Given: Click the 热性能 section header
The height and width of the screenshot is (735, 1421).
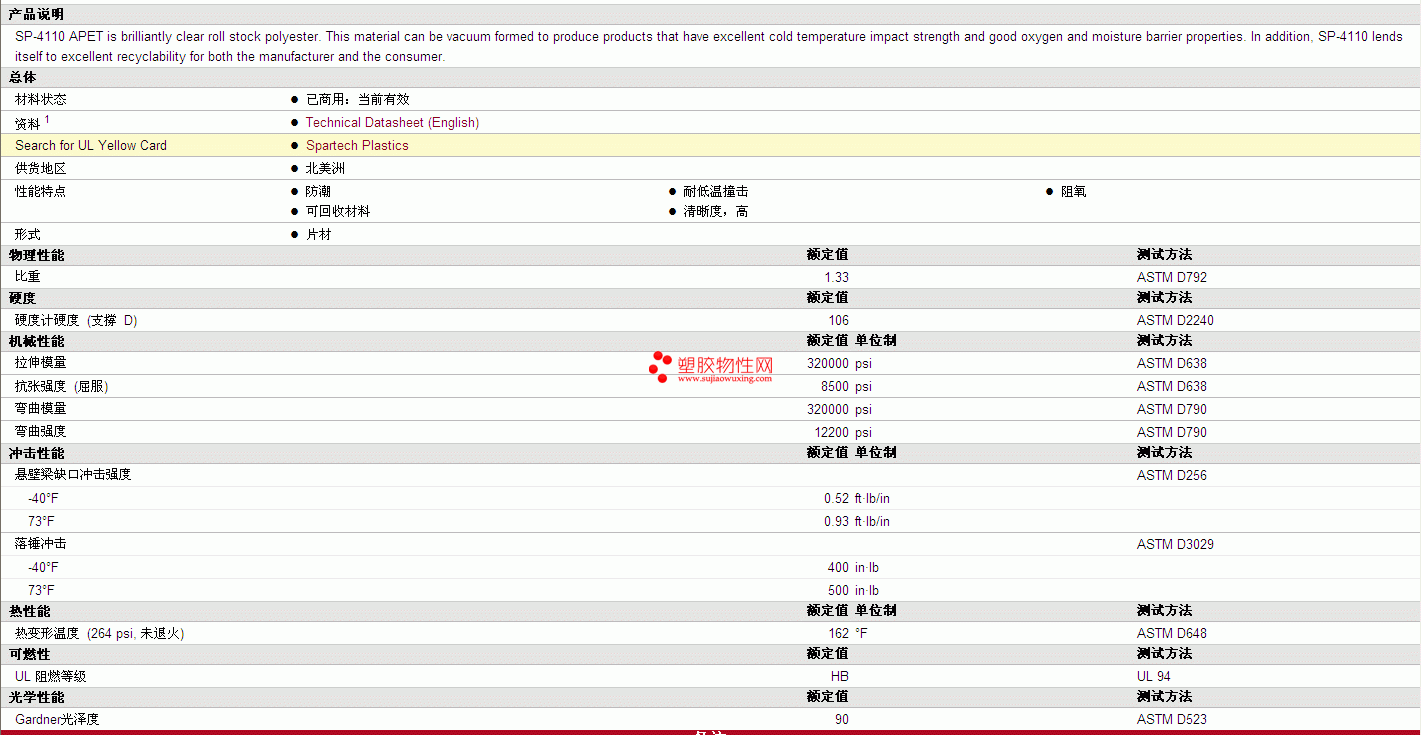Looking at the screenshot, I should coord(29,611).
